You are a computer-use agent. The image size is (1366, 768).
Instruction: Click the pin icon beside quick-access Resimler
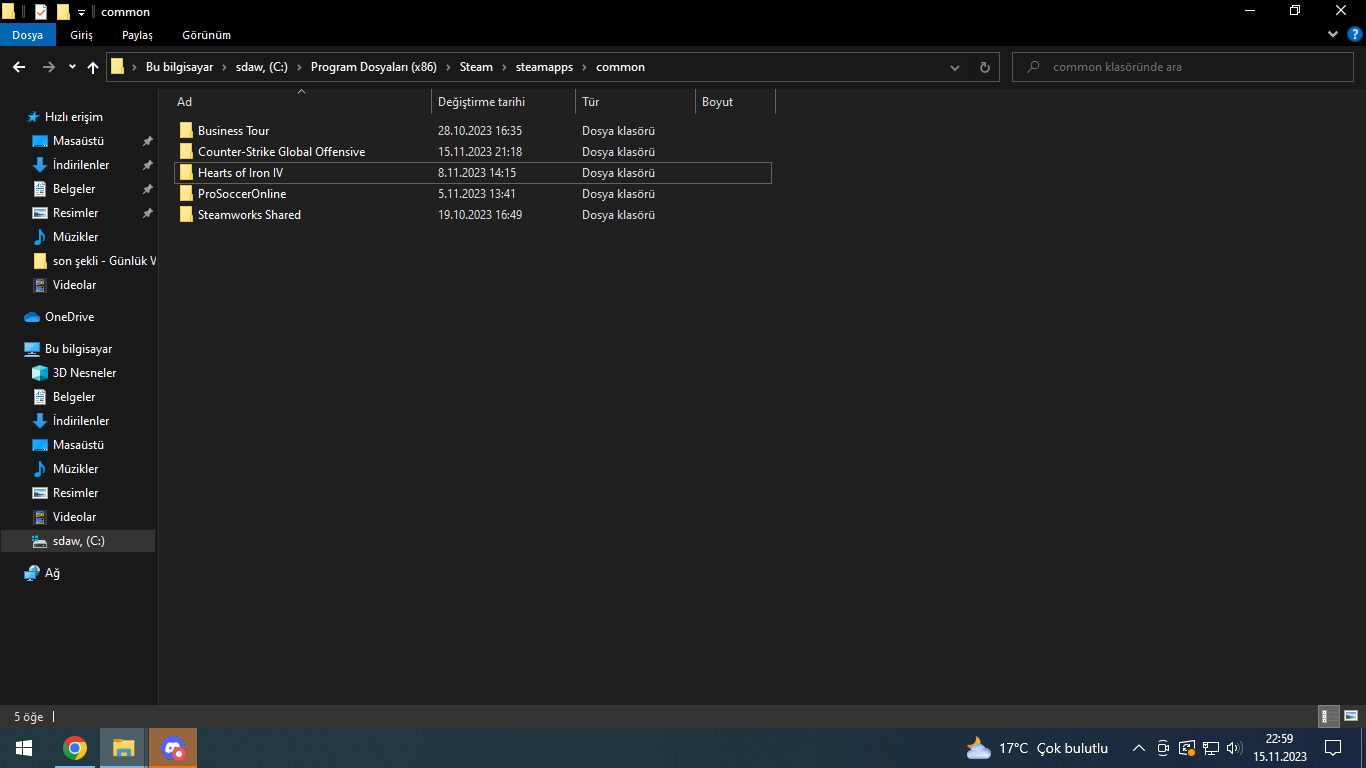pyautogui.click(x=147, y=213)
